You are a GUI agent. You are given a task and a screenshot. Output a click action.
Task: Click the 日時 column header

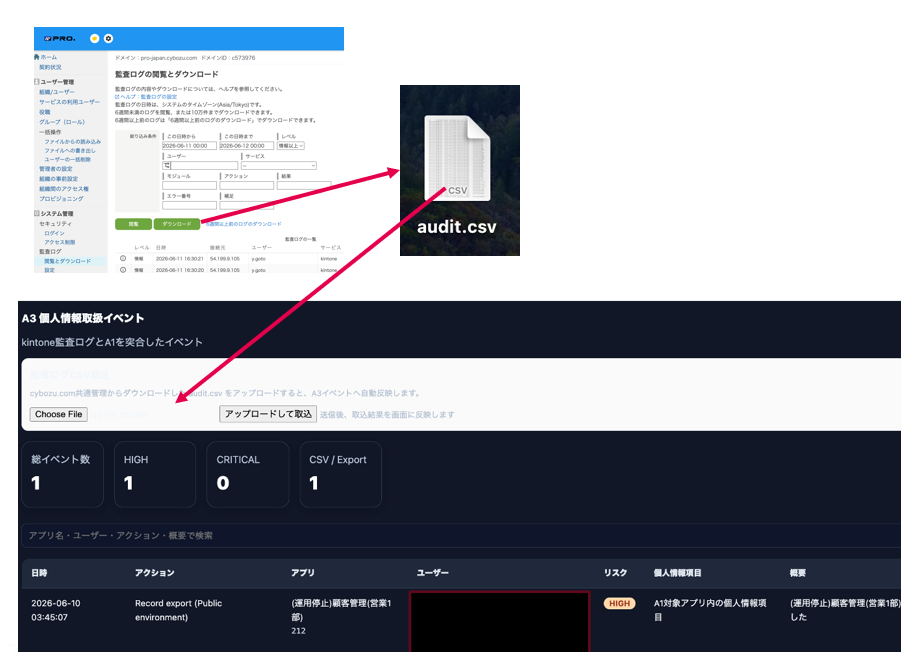point(39,573)
